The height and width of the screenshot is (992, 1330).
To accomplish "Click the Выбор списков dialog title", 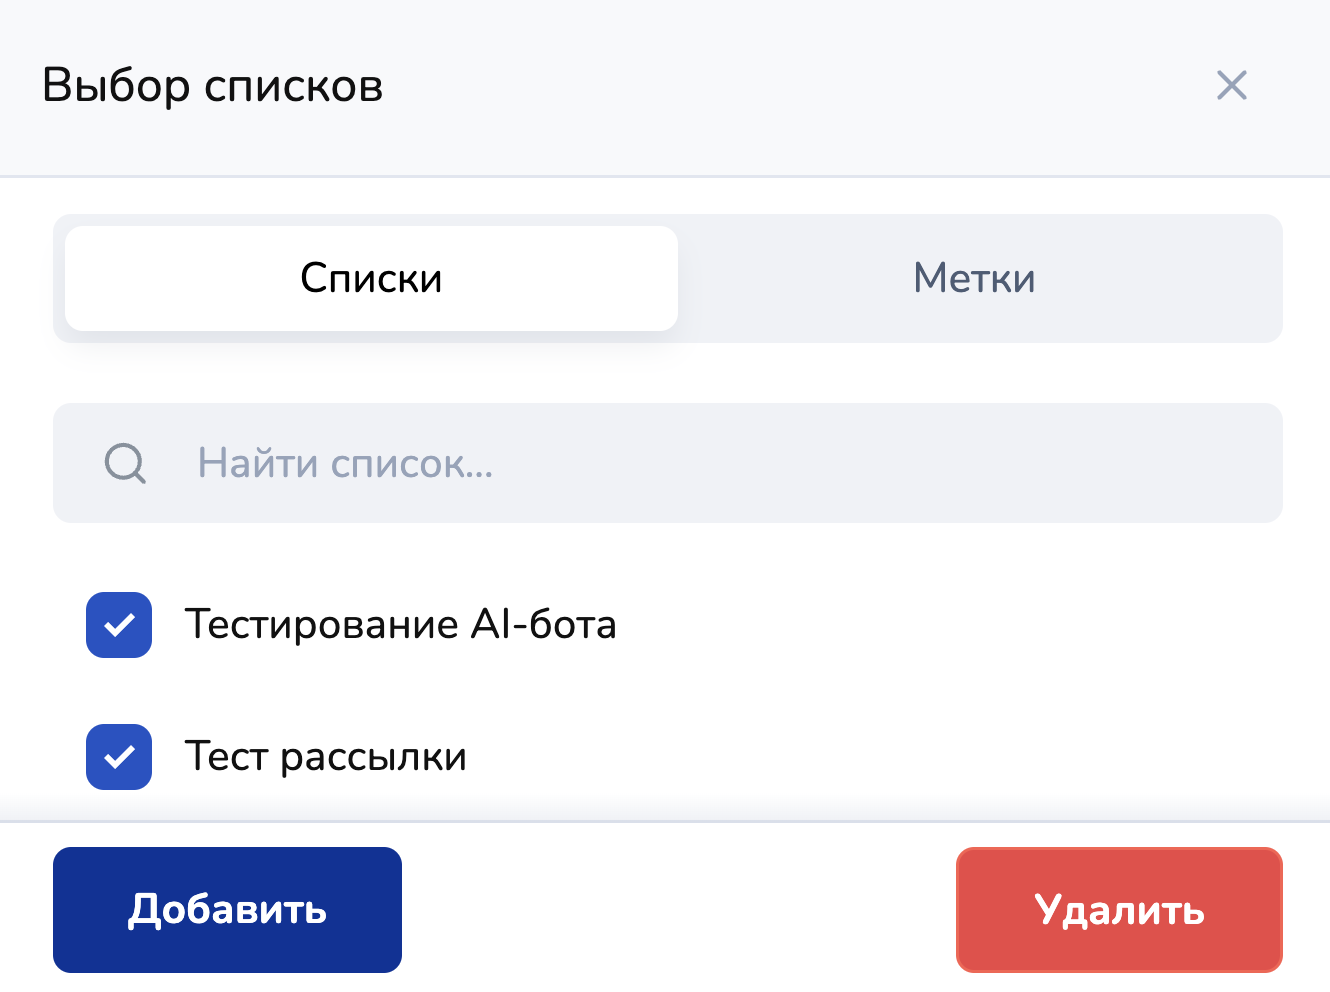I will pyautogui.click(x=212, y=86).
